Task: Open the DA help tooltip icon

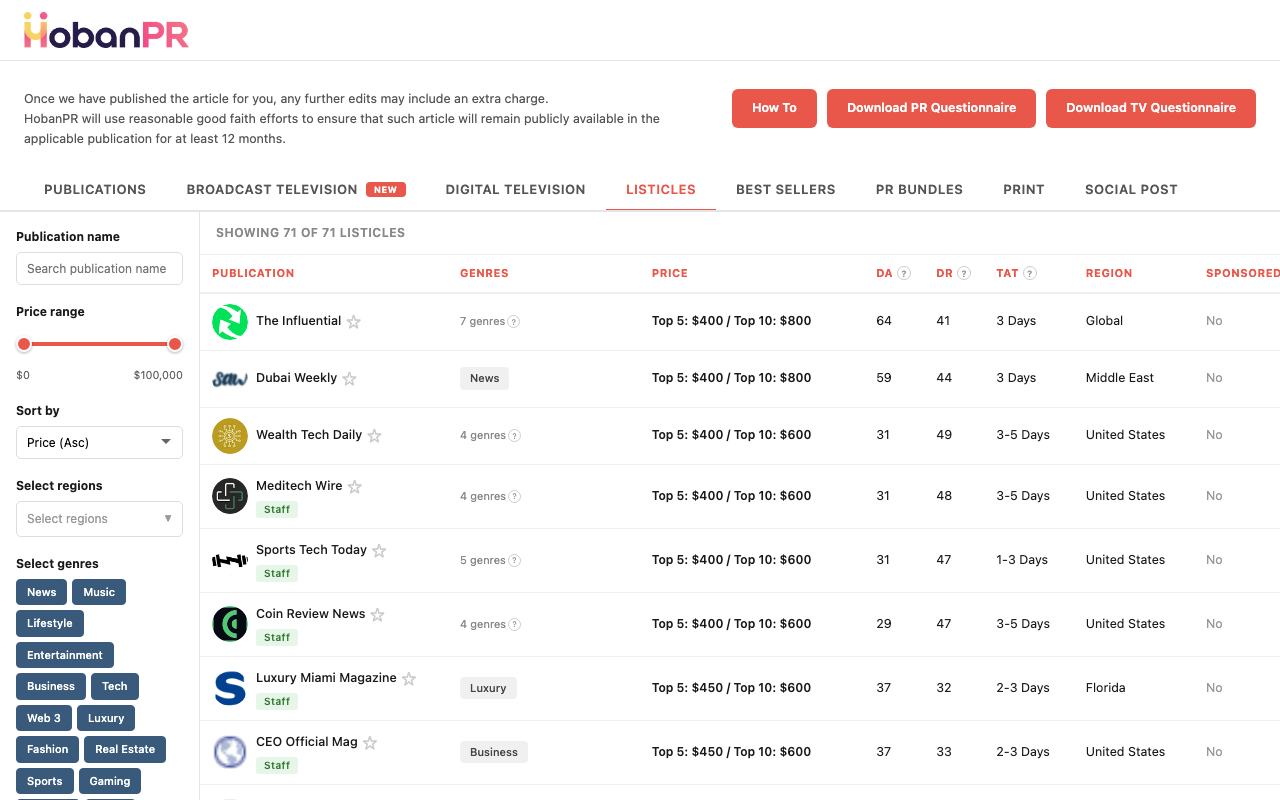Action: 905,273
